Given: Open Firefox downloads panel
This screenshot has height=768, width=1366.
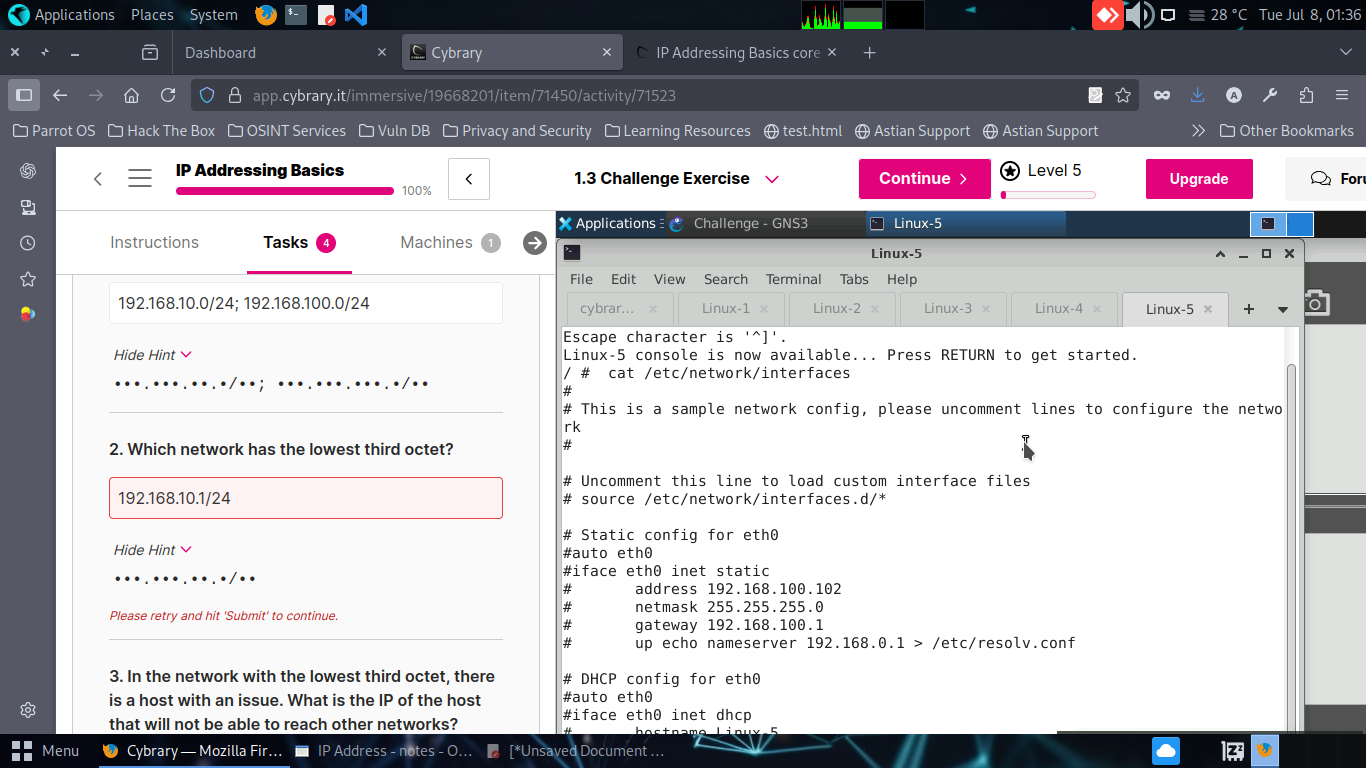Looking at the screenshot, I should [1197, 95].
